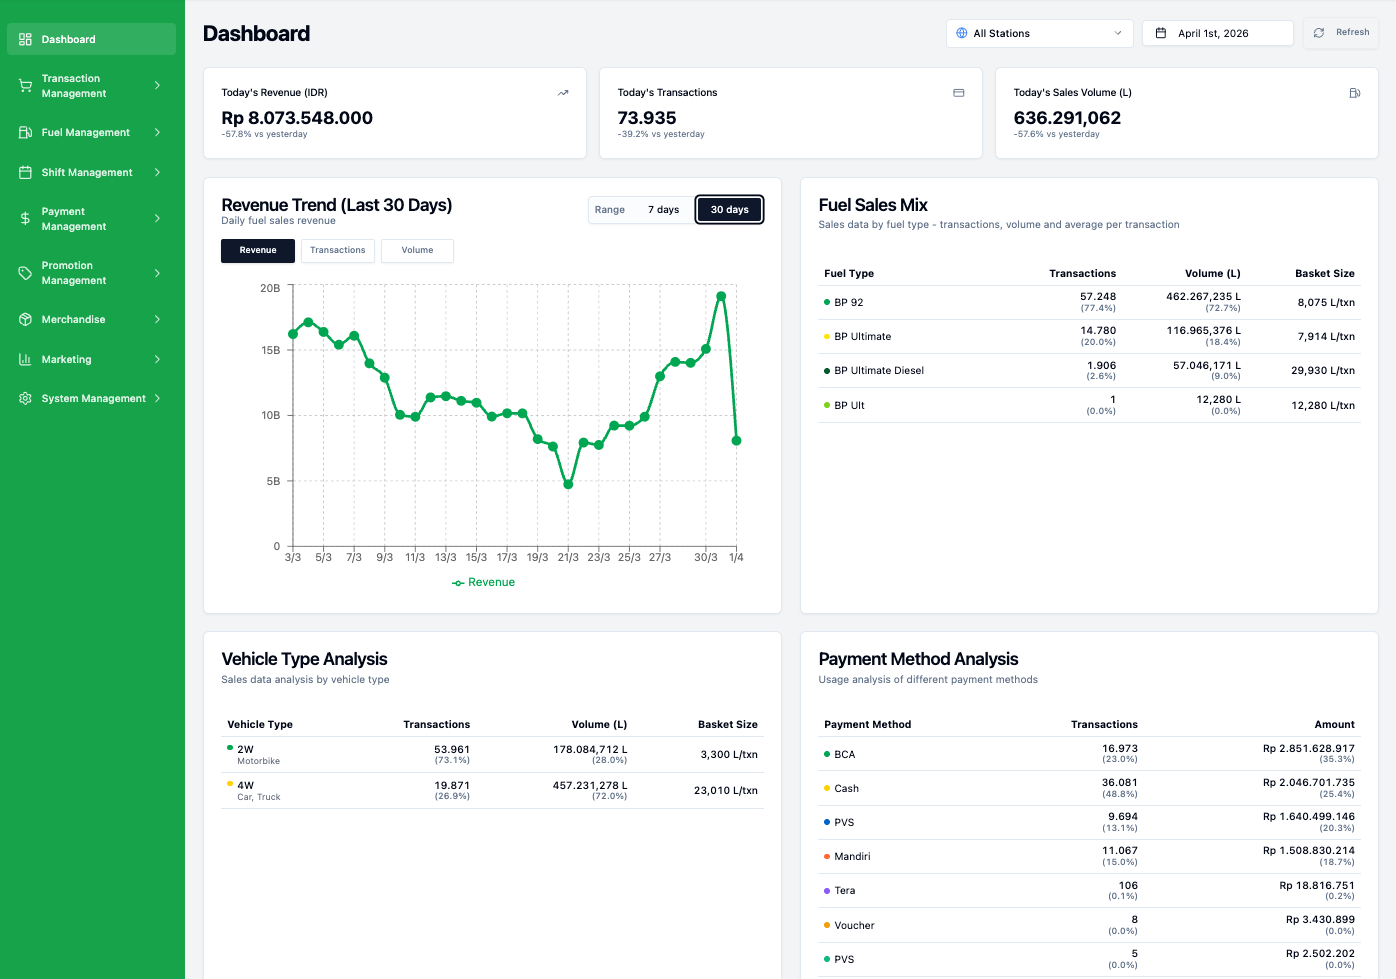Expand Fuel Management submenu chevron
Viewport: 1396px width, 979px height.
157,132
